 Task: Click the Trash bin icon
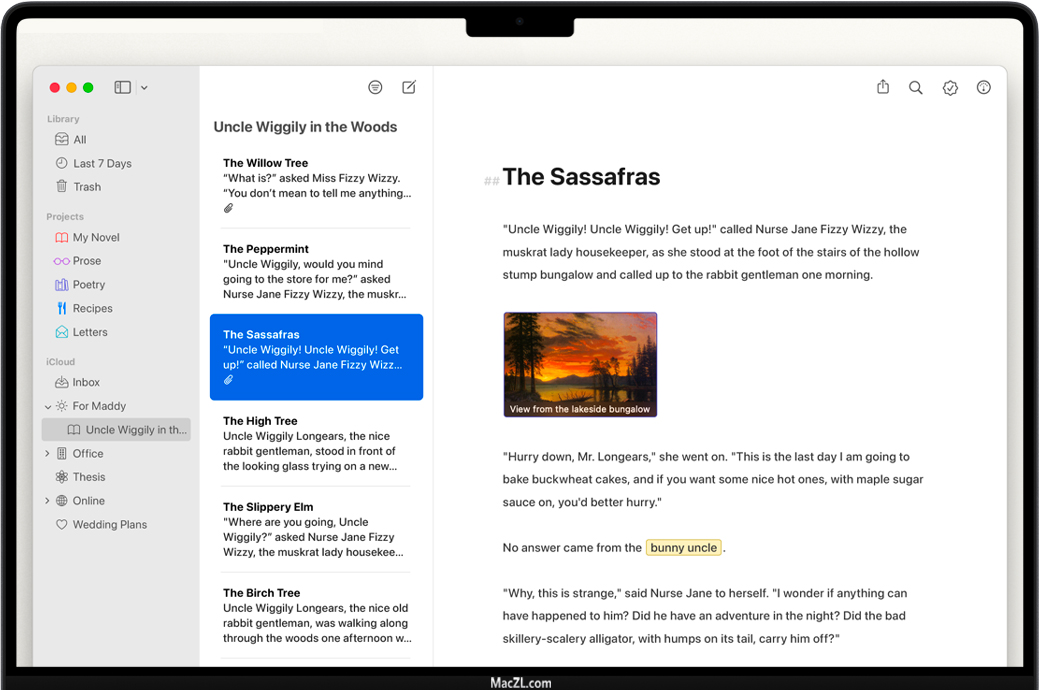click(62, 186)
